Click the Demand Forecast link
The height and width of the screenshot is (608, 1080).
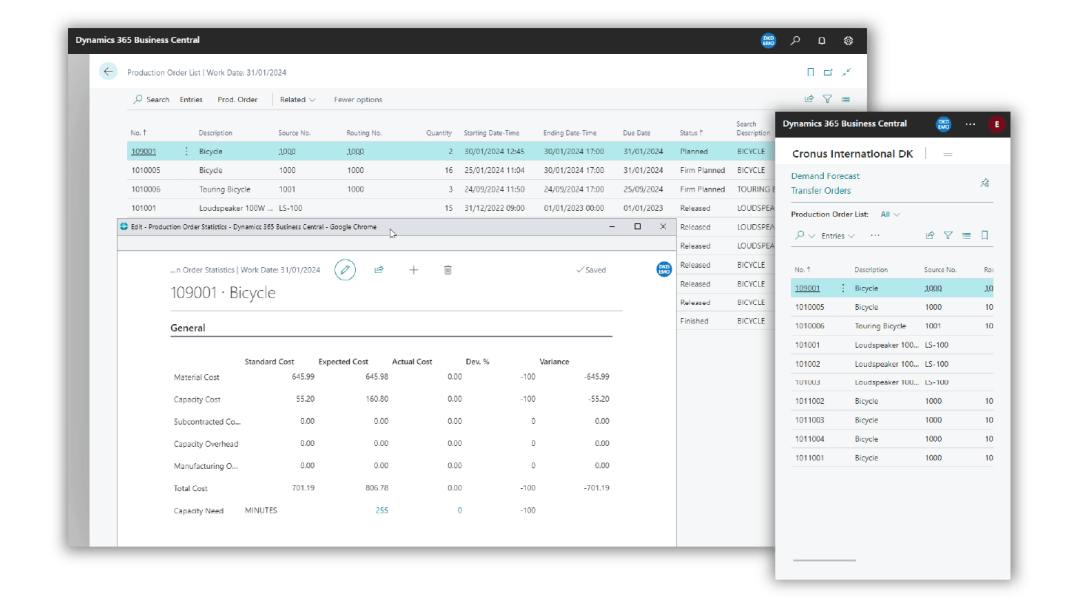pos(825,176)
